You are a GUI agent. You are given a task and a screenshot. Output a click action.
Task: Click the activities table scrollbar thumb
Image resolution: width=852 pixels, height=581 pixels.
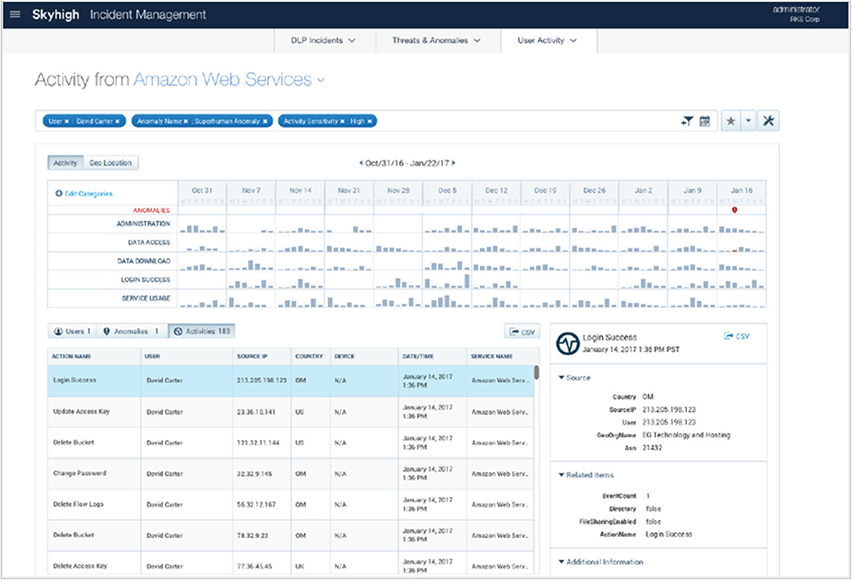[536, 372]
